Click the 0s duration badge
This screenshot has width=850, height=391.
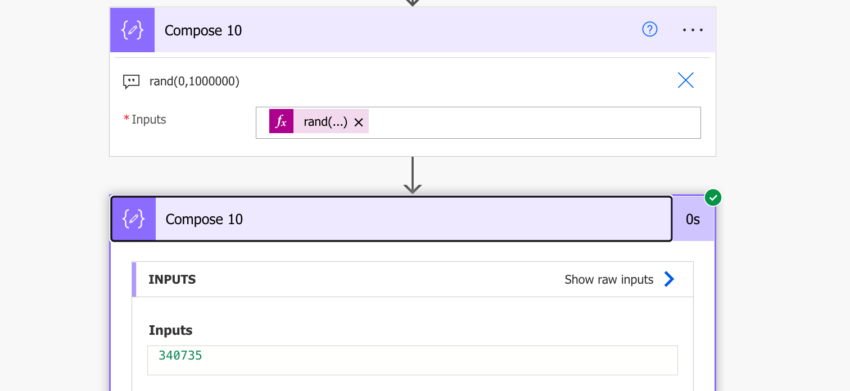tap(692, 219)
